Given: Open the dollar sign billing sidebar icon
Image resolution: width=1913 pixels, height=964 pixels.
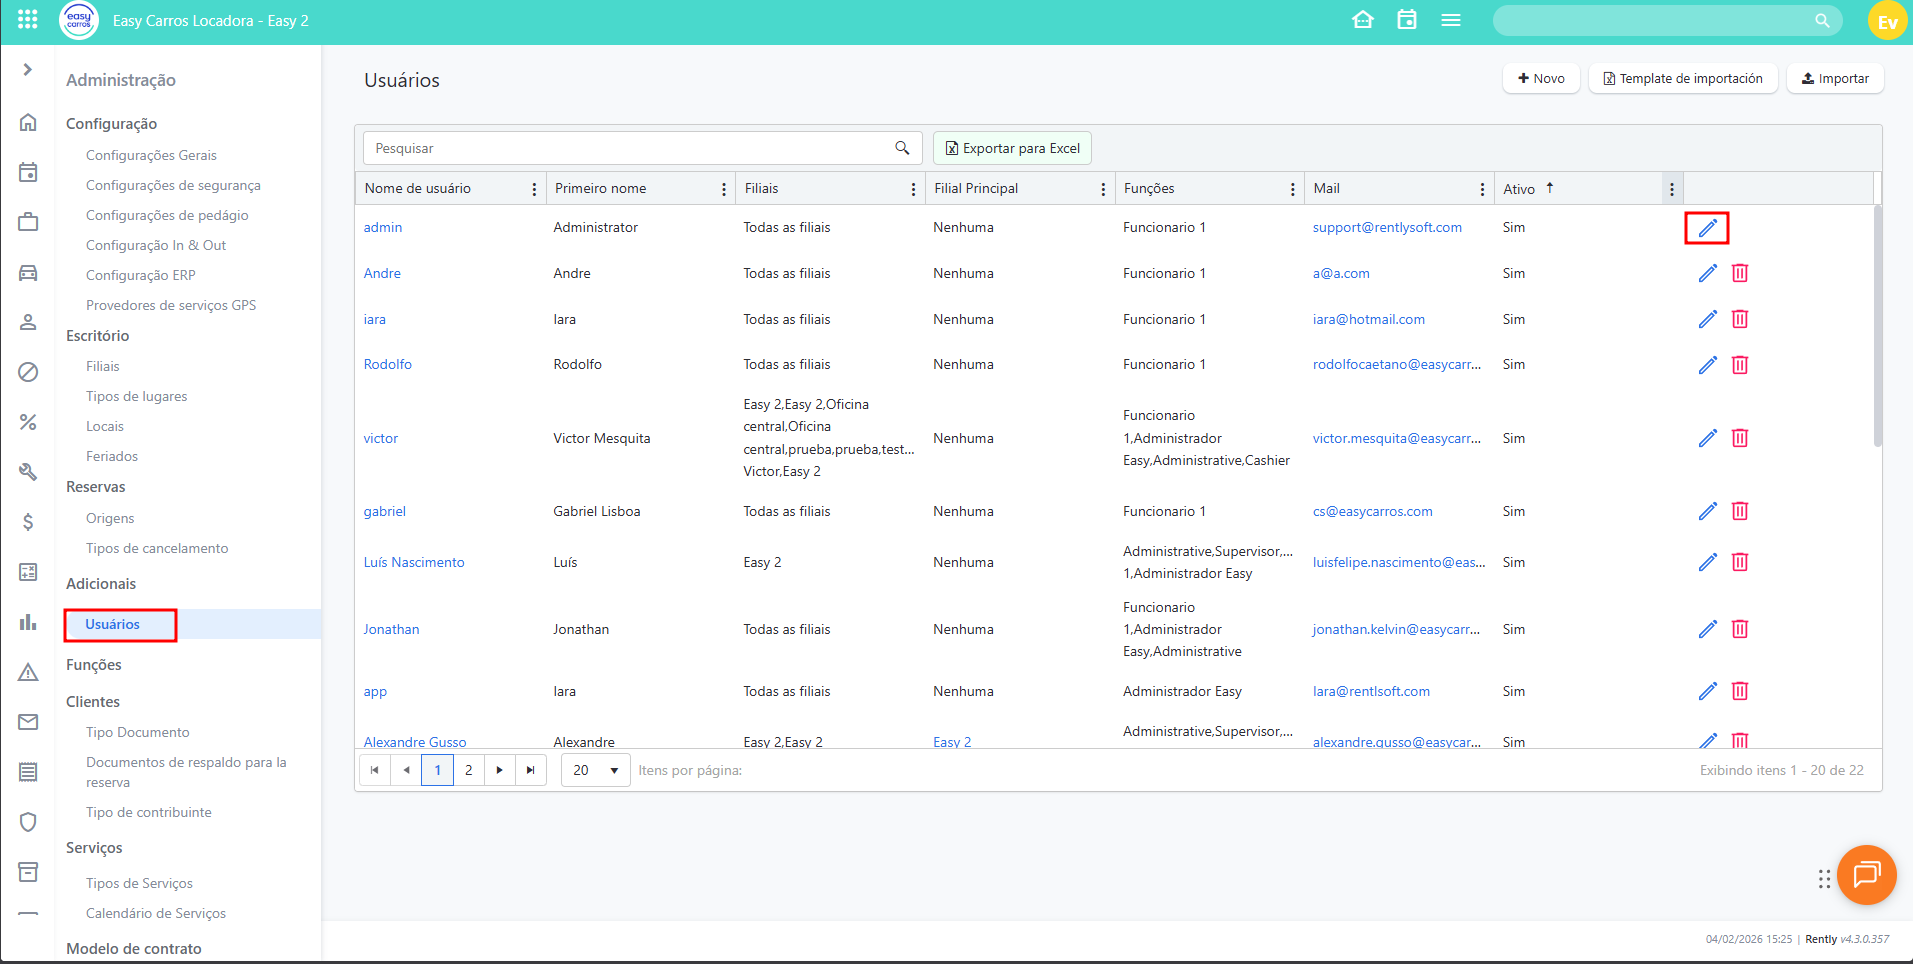Looking at the screenshot, I should tap(28, 521).
